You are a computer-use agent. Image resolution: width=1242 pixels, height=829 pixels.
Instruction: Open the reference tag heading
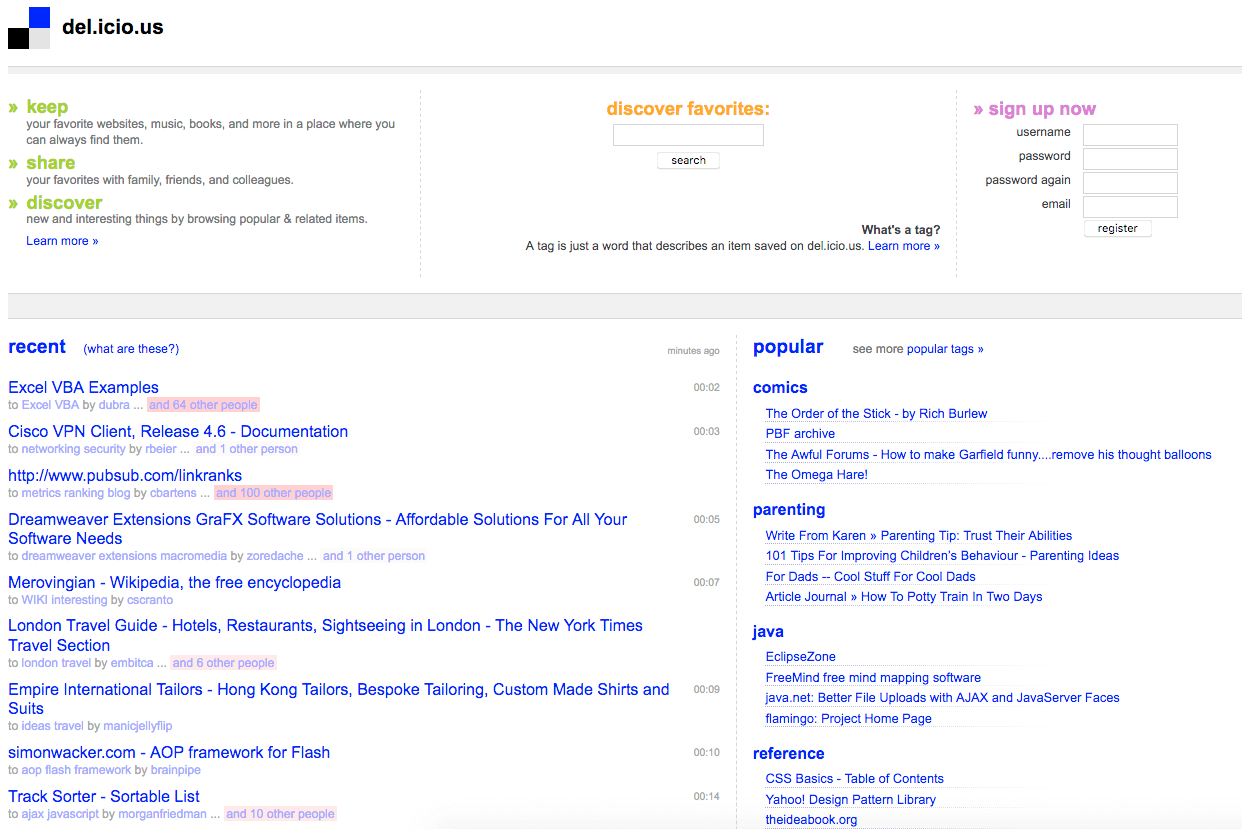[x=789, y=754]
